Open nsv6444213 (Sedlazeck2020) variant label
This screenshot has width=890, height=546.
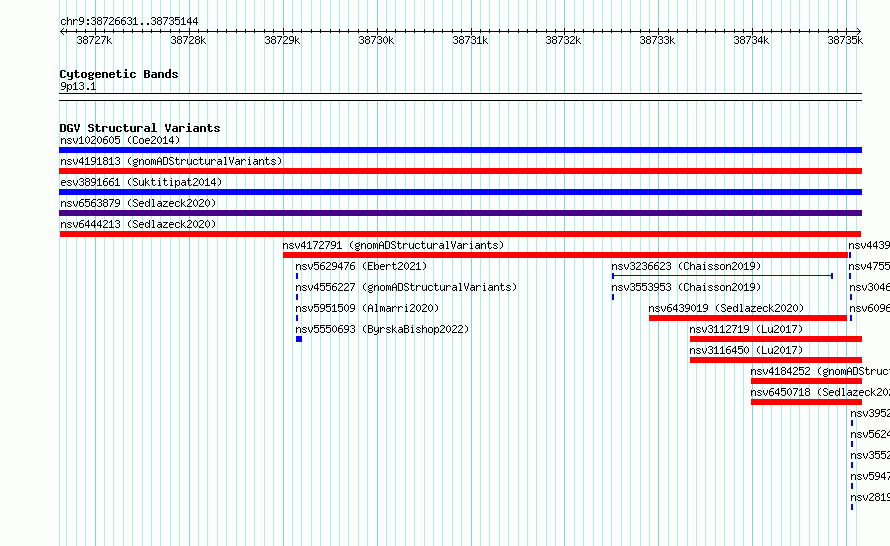[138, 224]
